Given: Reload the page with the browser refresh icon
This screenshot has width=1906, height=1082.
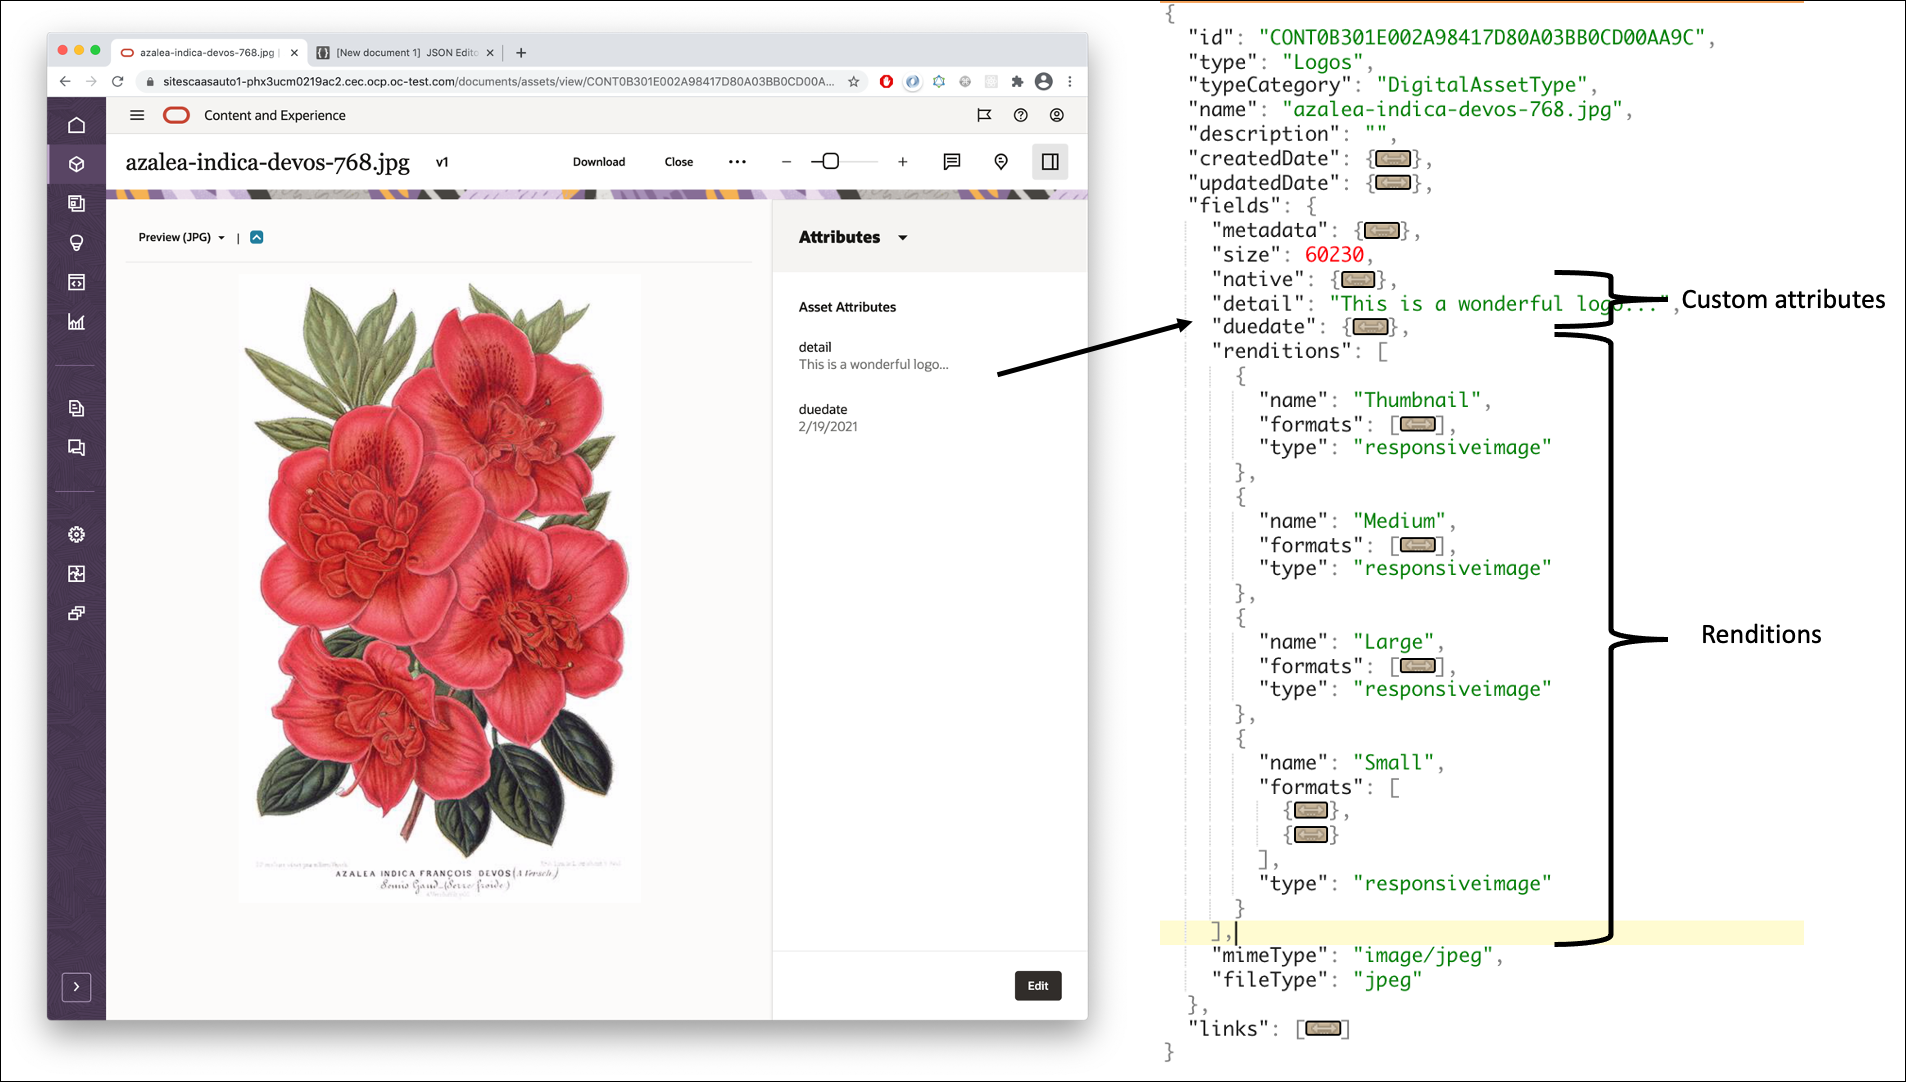Looking at the screenshot, I should (x=118, y=81).
